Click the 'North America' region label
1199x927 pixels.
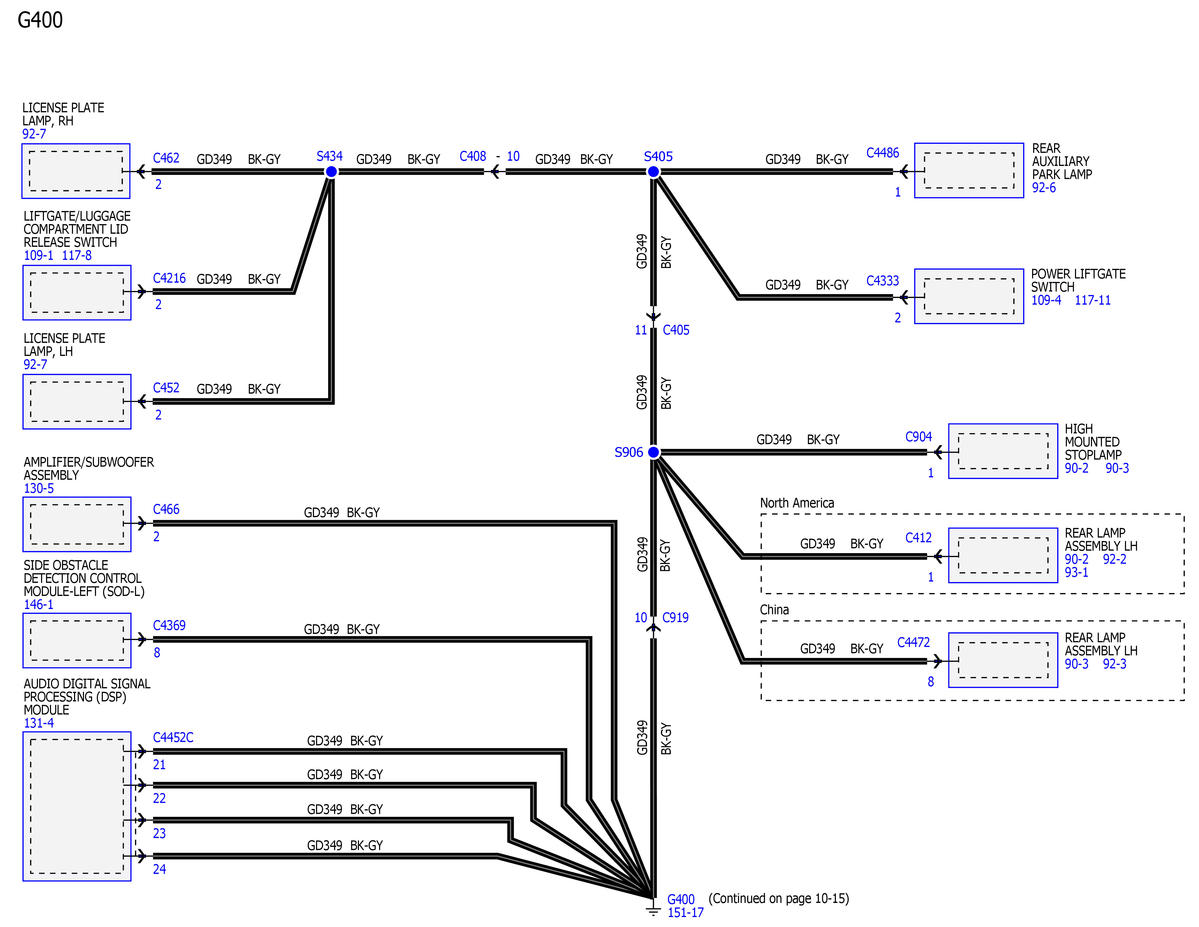[x=797, y=503]
